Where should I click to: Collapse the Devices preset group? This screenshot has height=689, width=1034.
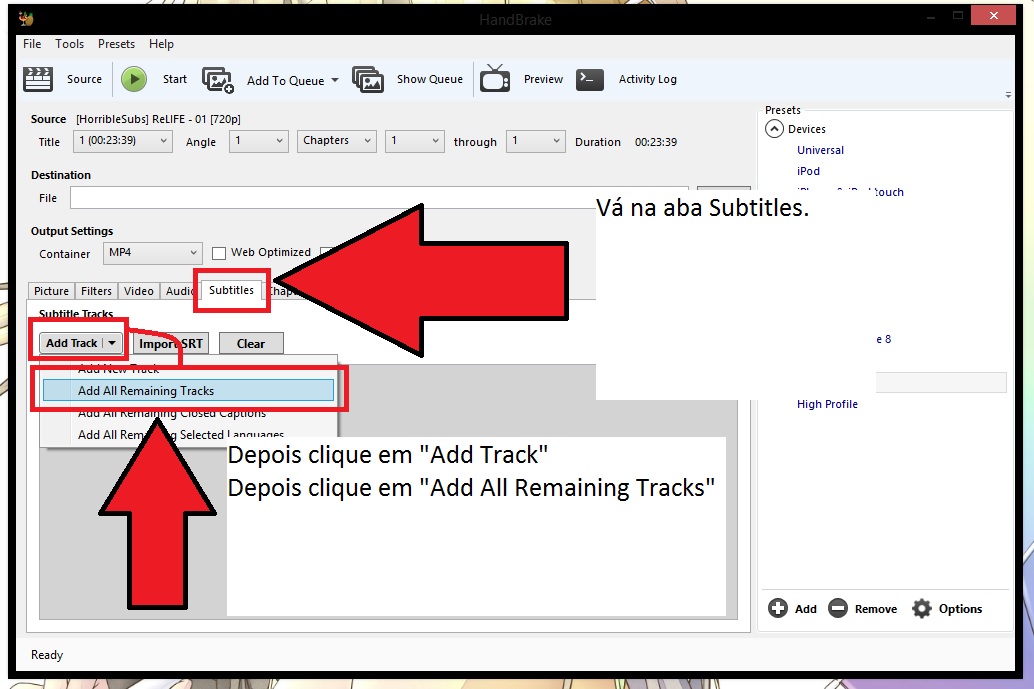tap(774, 129)
